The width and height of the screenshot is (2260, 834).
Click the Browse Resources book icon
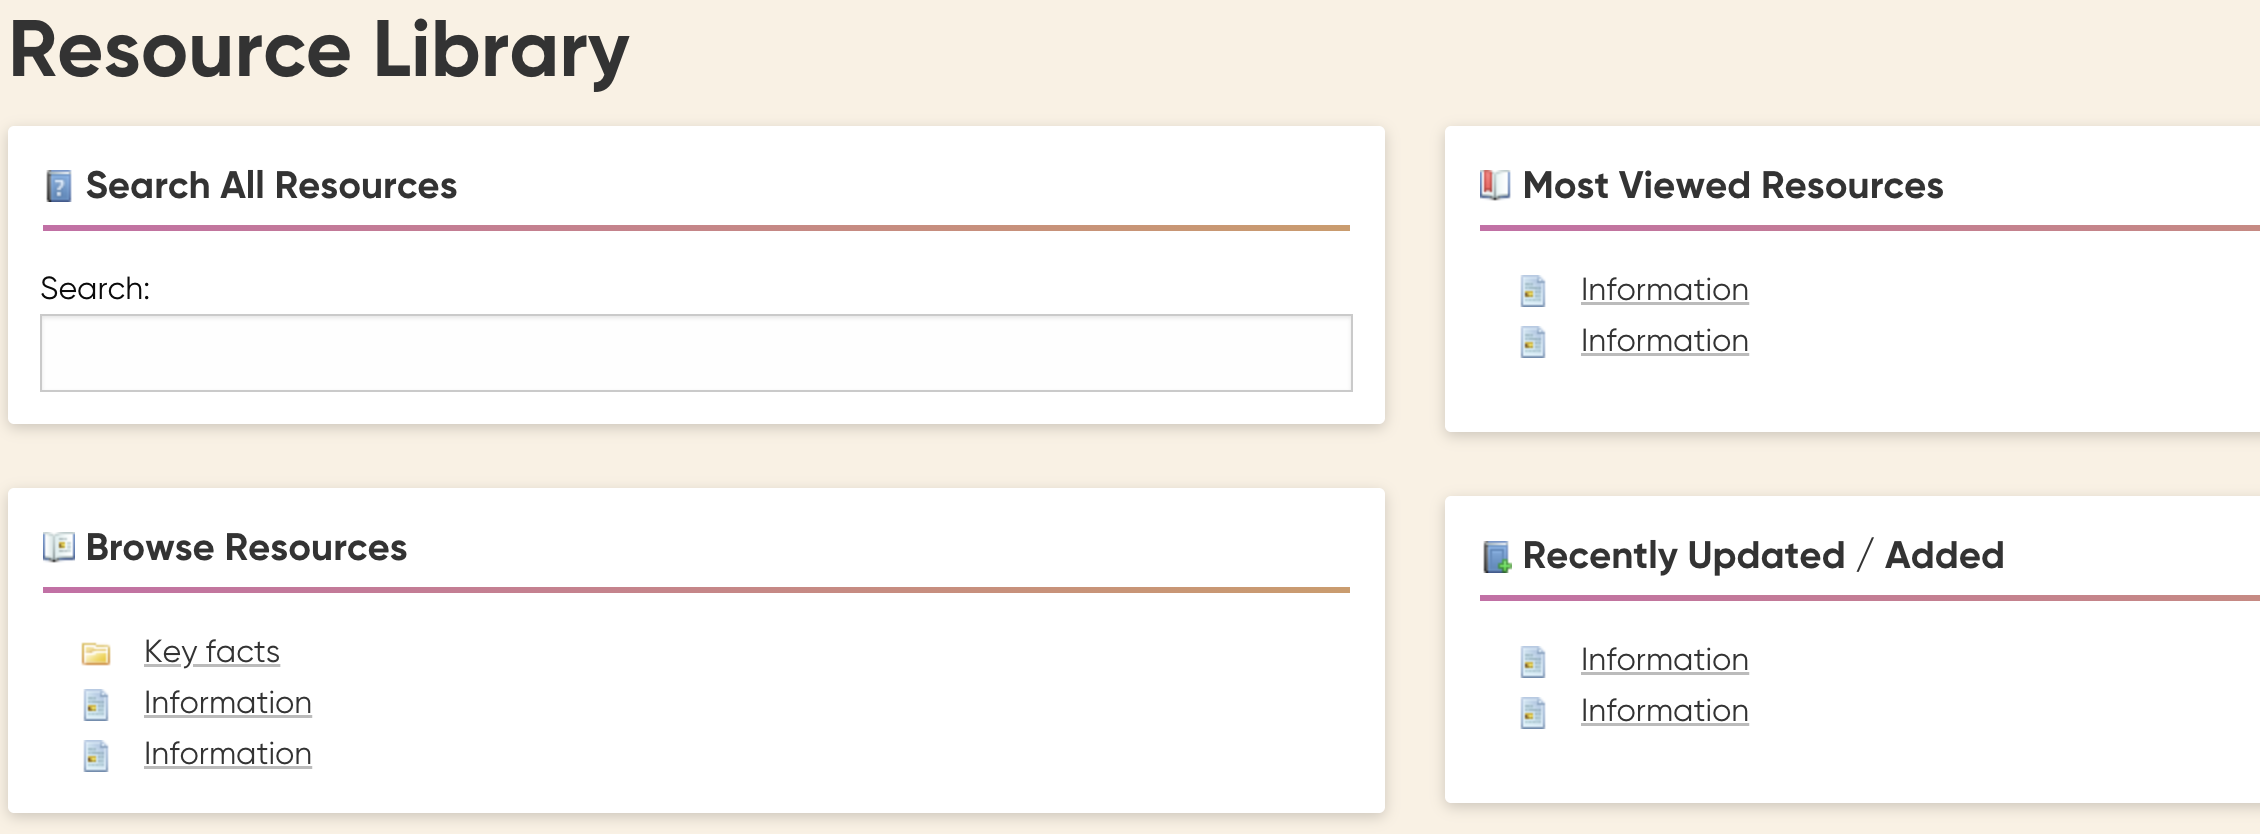click(59, 547)
